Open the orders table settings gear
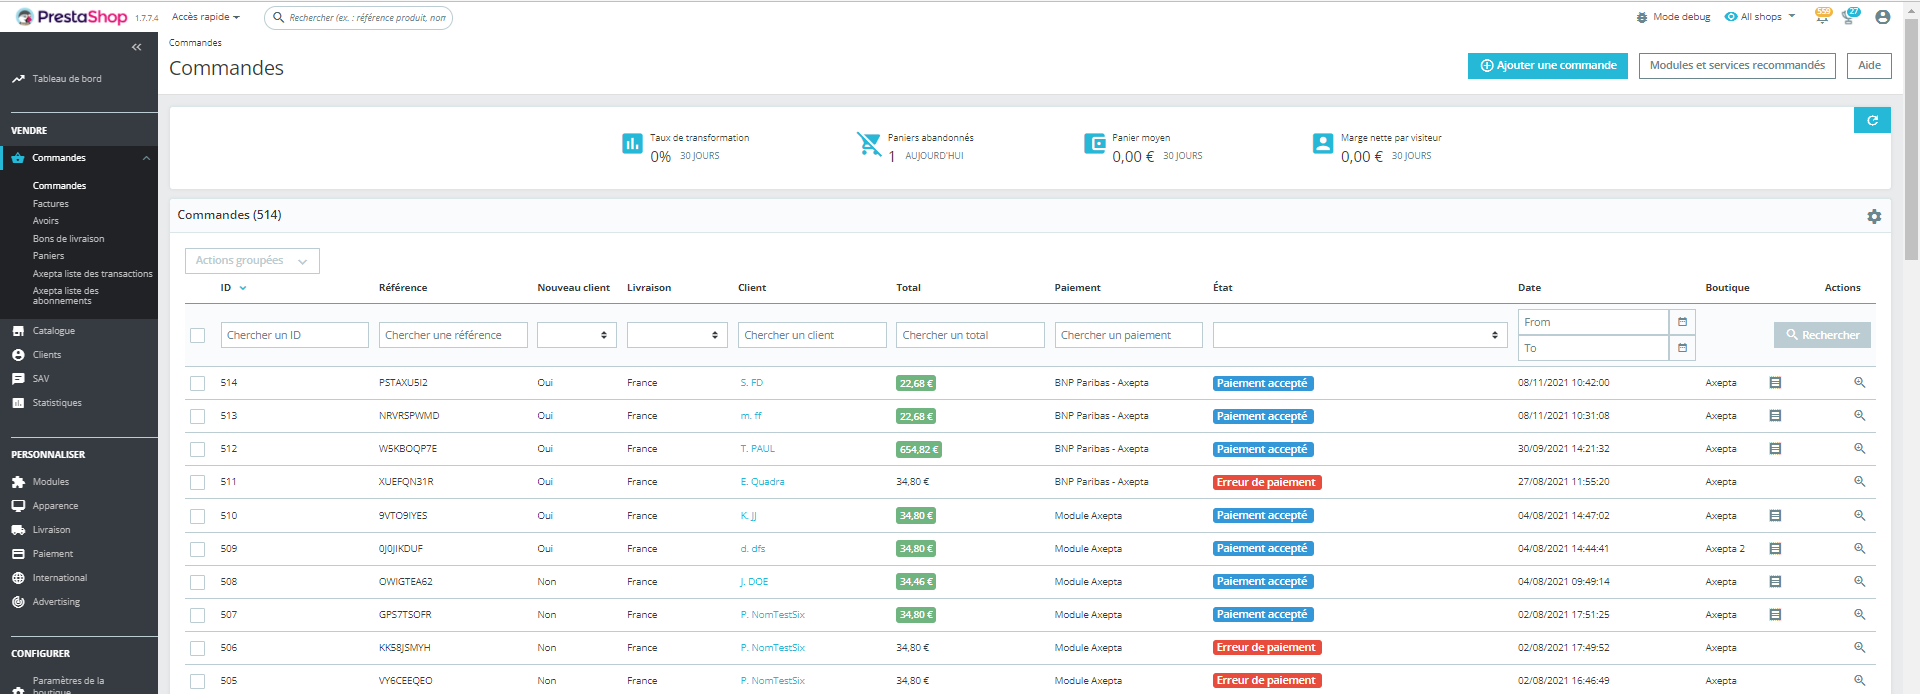The height and width of the screenshot is (694, 1920). (1874, 216)
